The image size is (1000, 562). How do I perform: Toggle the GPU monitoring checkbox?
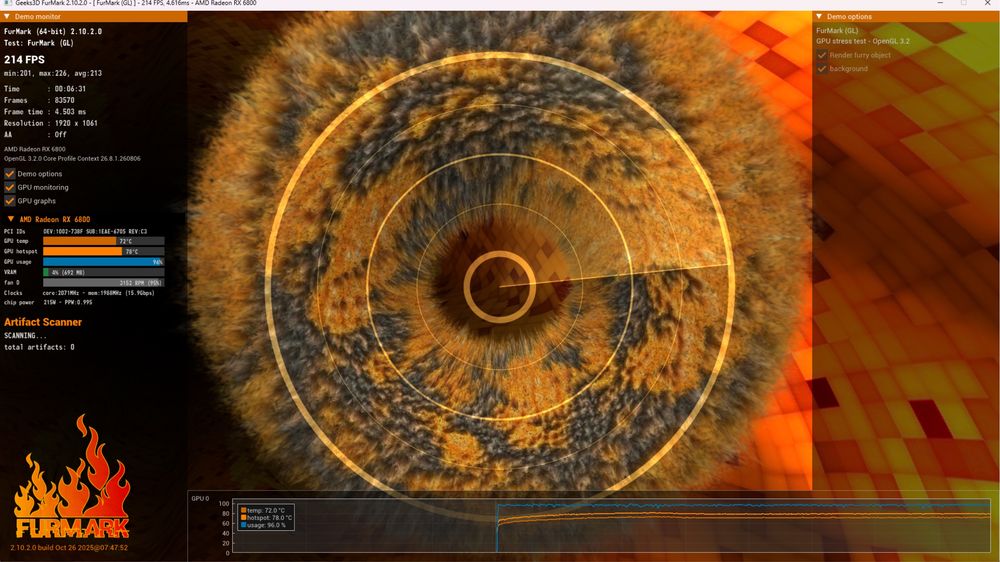coord(10,187)
